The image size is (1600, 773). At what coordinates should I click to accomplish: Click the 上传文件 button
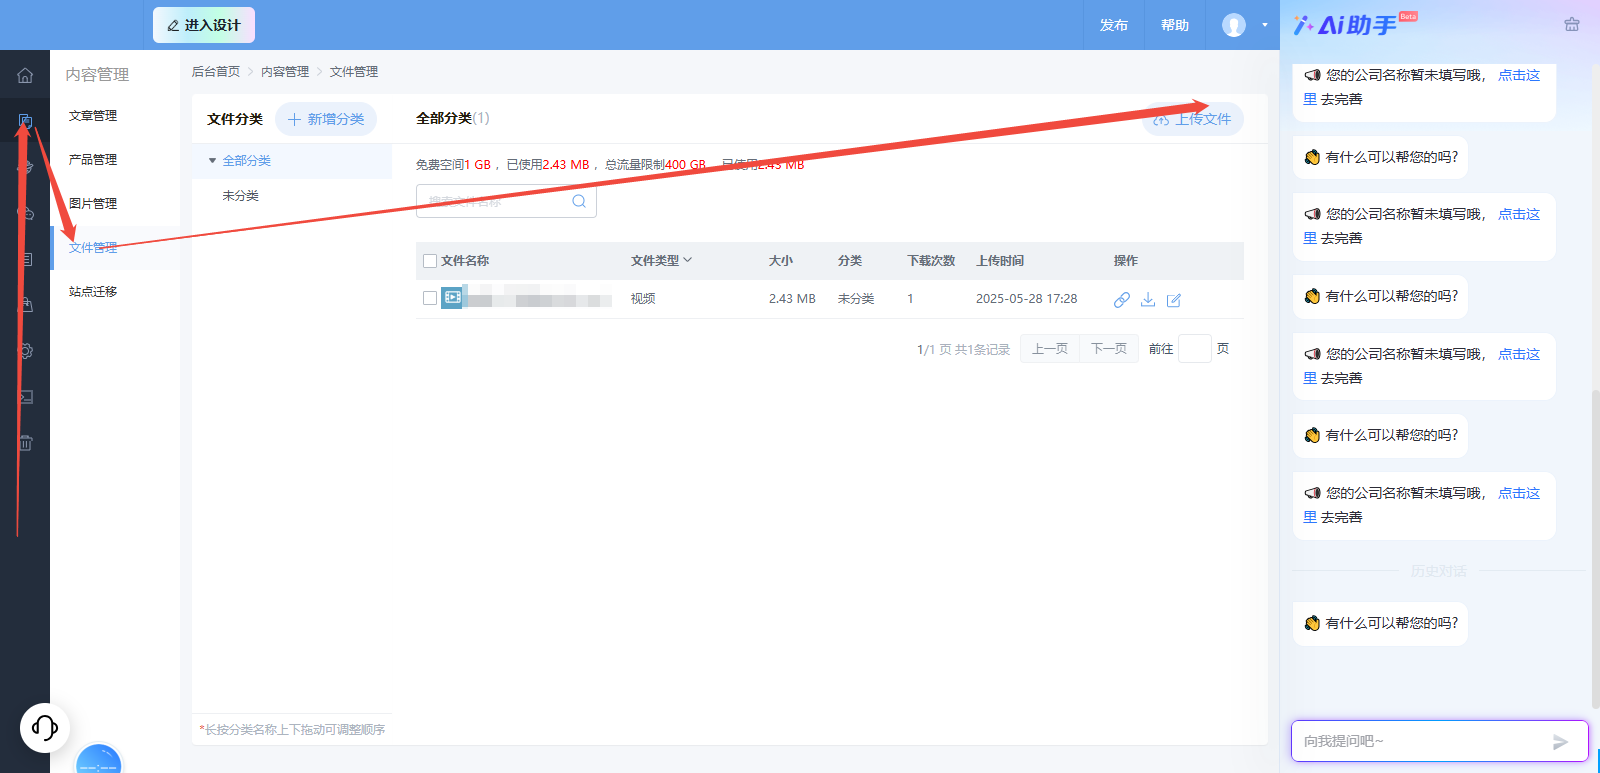pos(1193,119)
